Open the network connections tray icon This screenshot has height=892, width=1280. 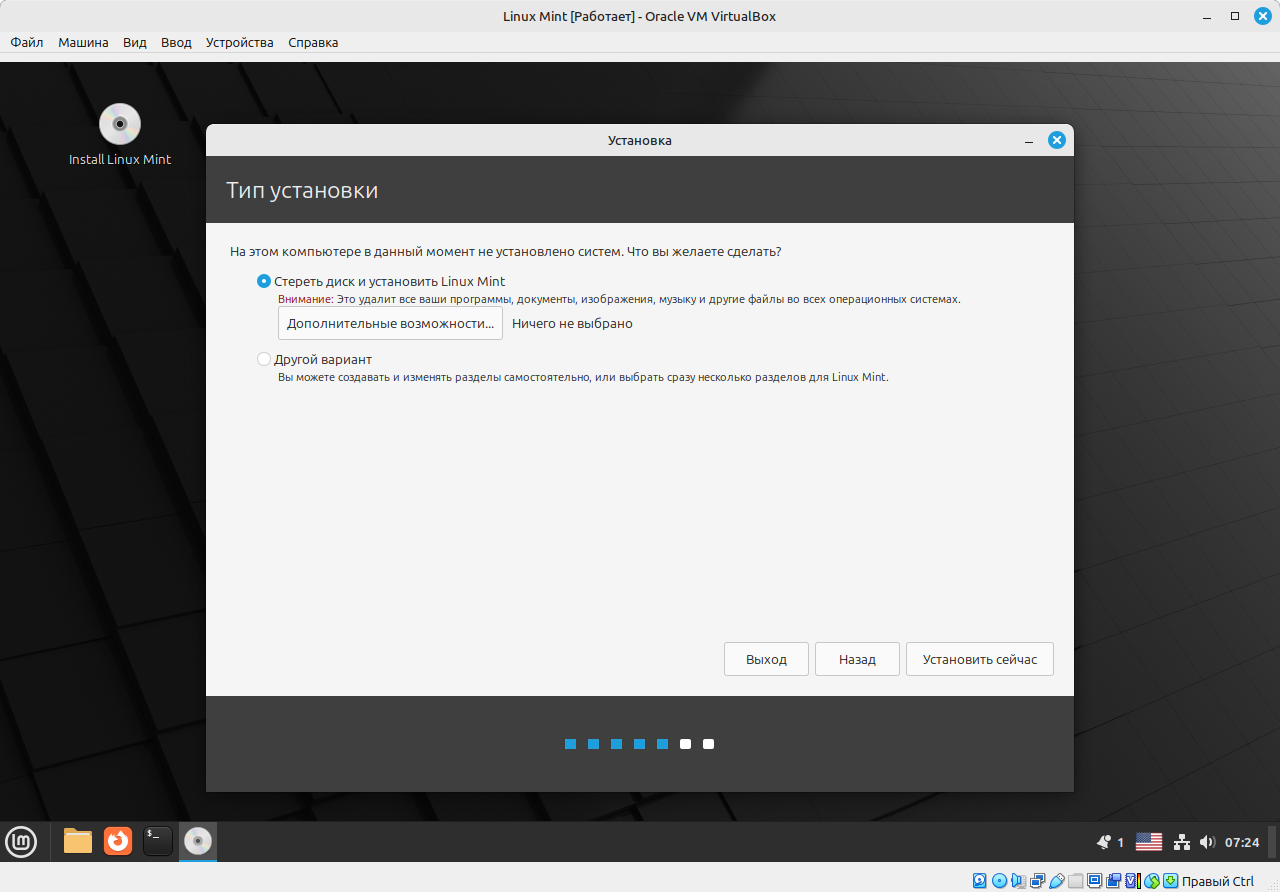[1181, 842]
